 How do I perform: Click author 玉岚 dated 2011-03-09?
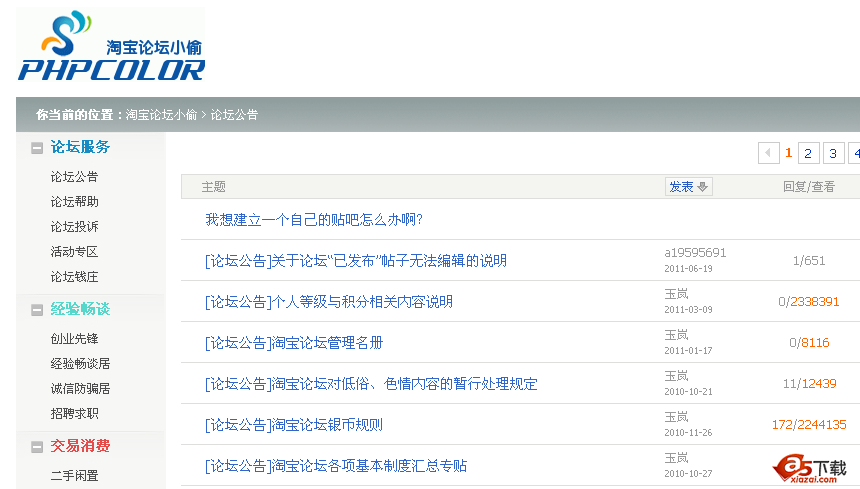pyautogui.click(x=676, y=294)
